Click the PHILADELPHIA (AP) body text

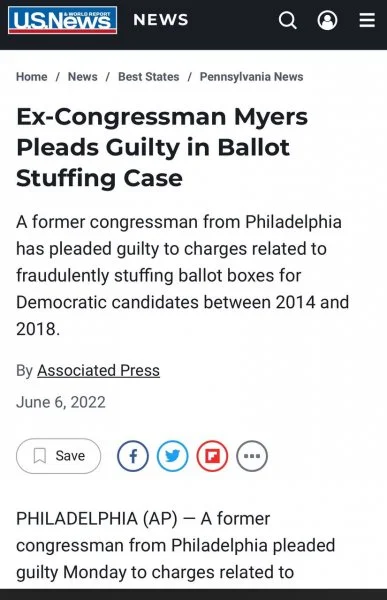pyautogui.click(x=176, y=545)
